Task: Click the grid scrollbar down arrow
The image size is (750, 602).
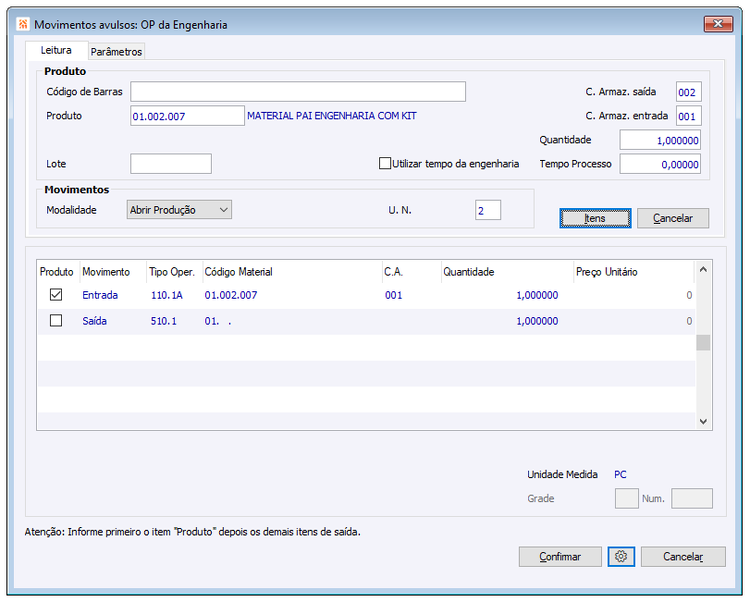Action: (703, 421)
